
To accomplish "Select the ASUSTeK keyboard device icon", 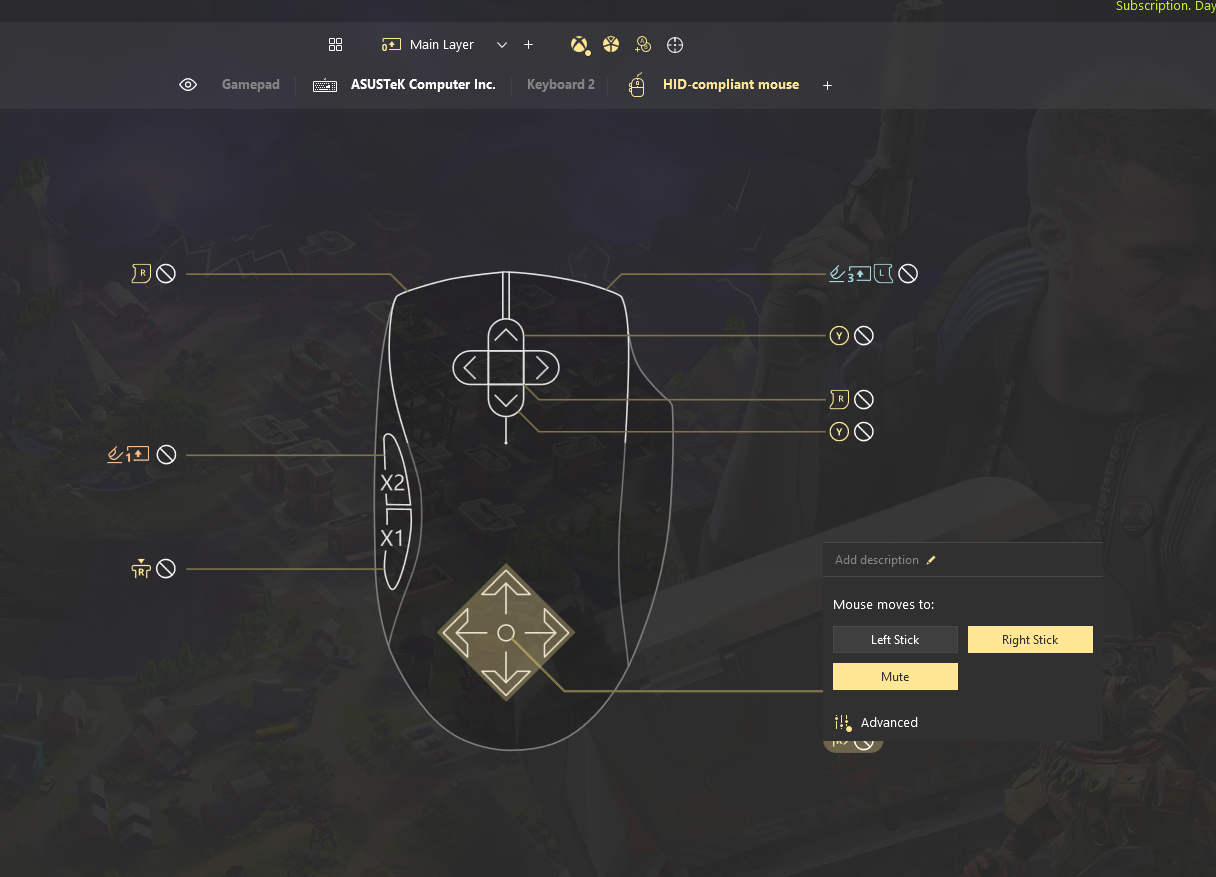I will [325, 85].
